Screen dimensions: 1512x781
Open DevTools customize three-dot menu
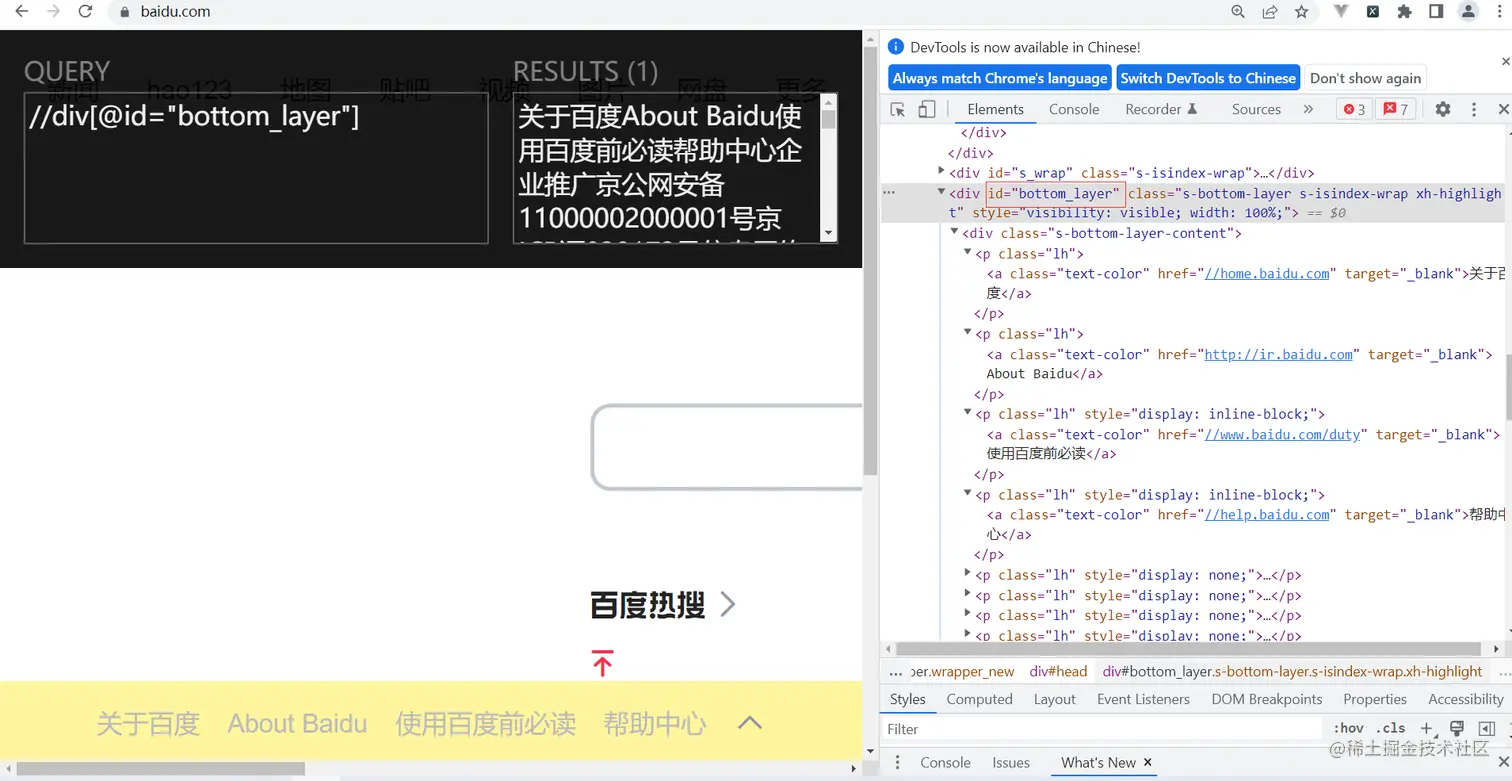click(x=1473, y=109)
